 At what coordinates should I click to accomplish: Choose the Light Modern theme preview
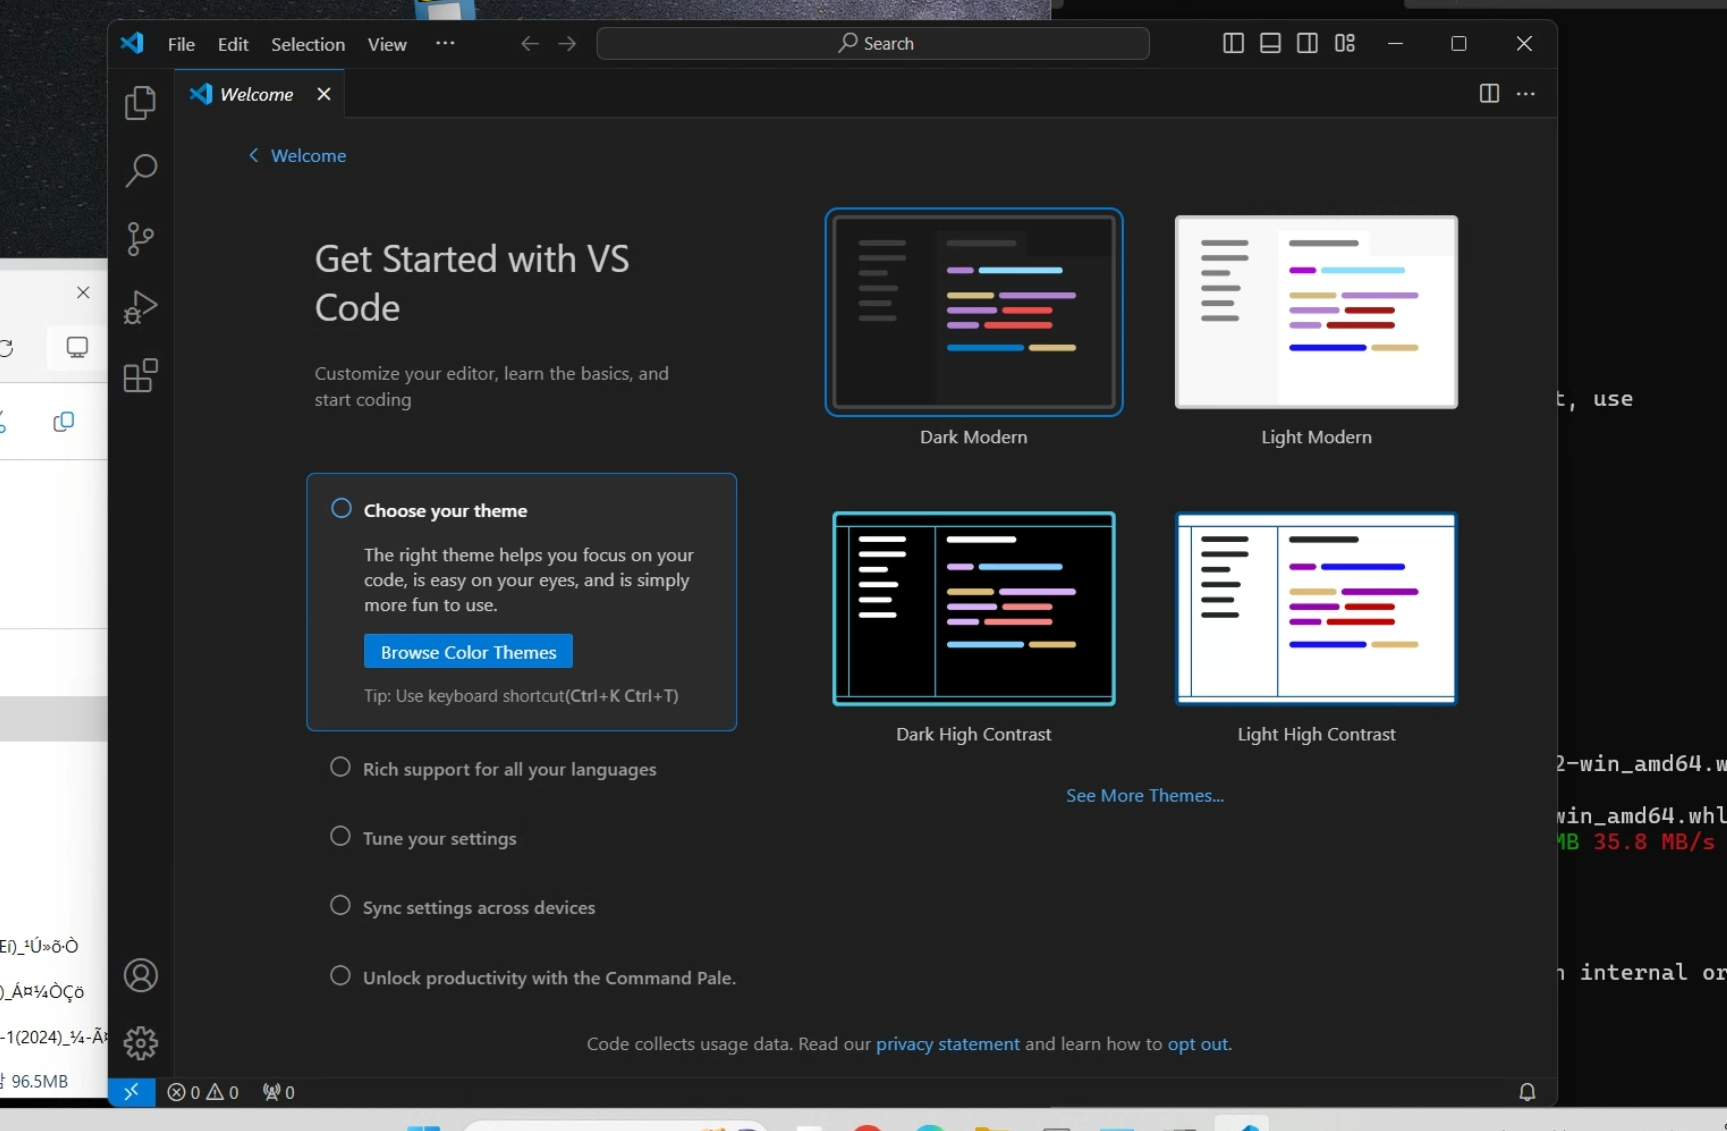(x=1316, y=312)
